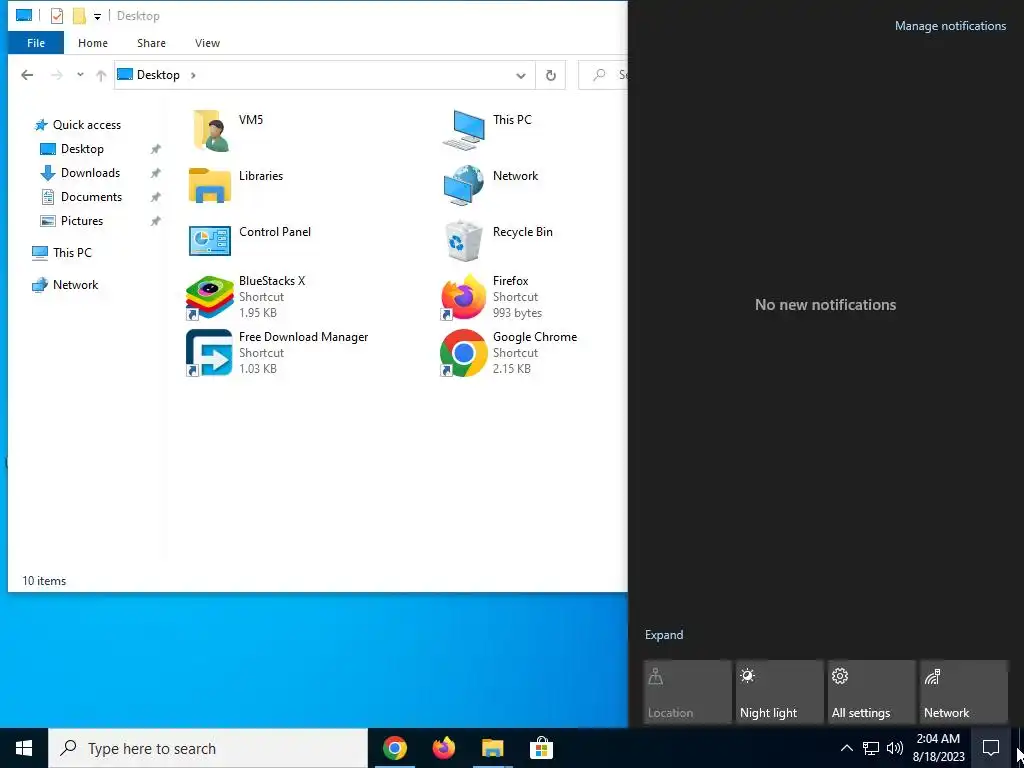The image size is (1024, 768).
Task: Select the Libraries folder icon
Action: (210, 185)
